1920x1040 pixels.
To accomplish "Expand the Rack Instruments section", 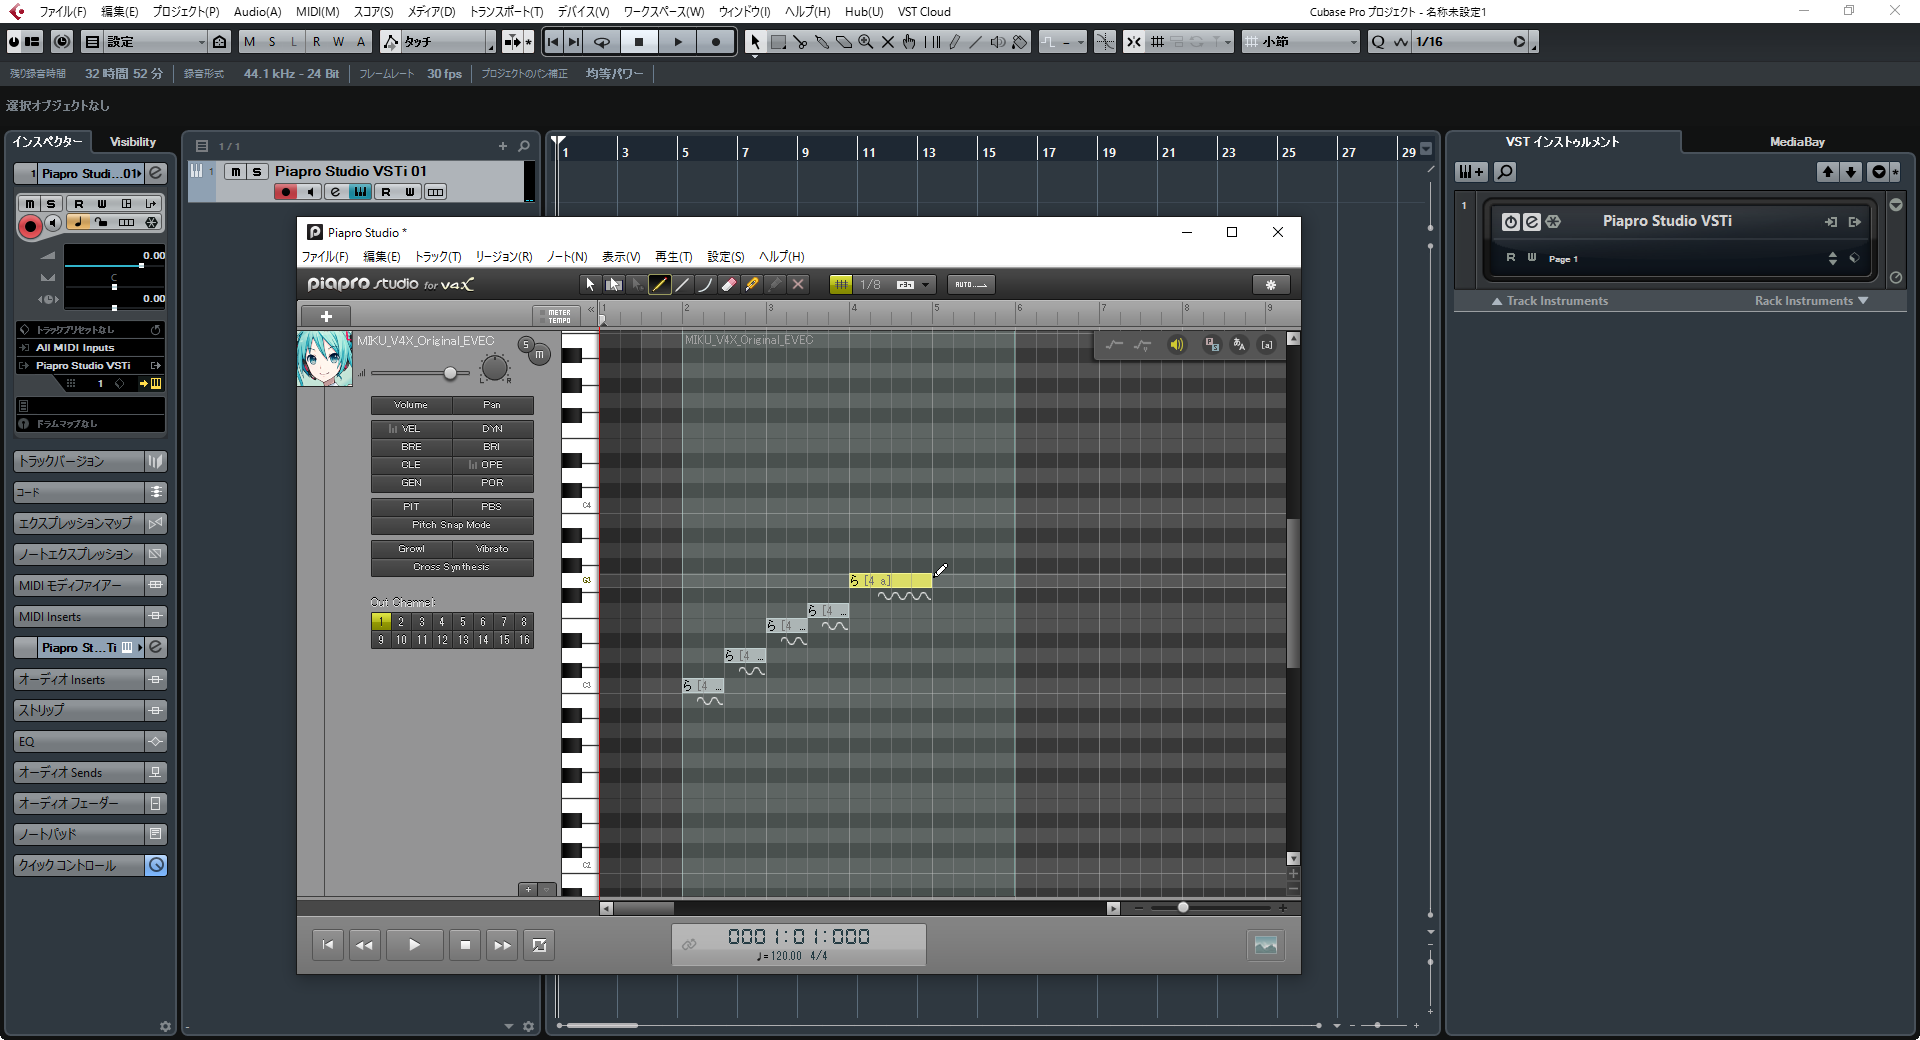I will [x=1811, y=301].
